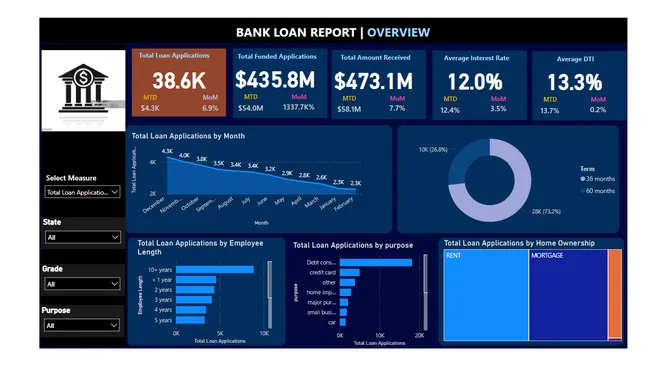Click the Total Loan Applications by Home Ownership title

click(x=519, y=243)
